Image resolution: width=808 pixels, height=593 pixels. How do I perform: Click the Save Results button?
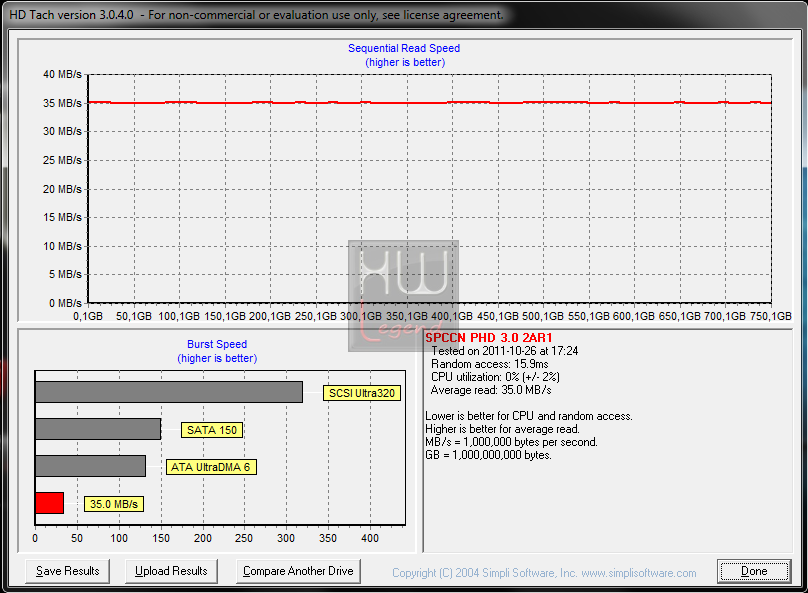(x=68, y=571)
